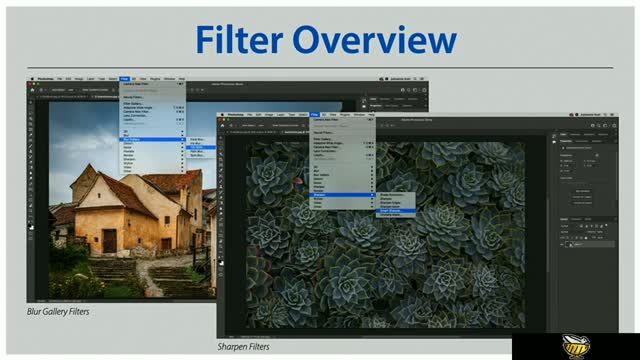Screen dimensions: 640x360
Task: Expand highlighted Sharpen entry in succulents window menu
Action: pyautogui.click(x=342, y=195)
